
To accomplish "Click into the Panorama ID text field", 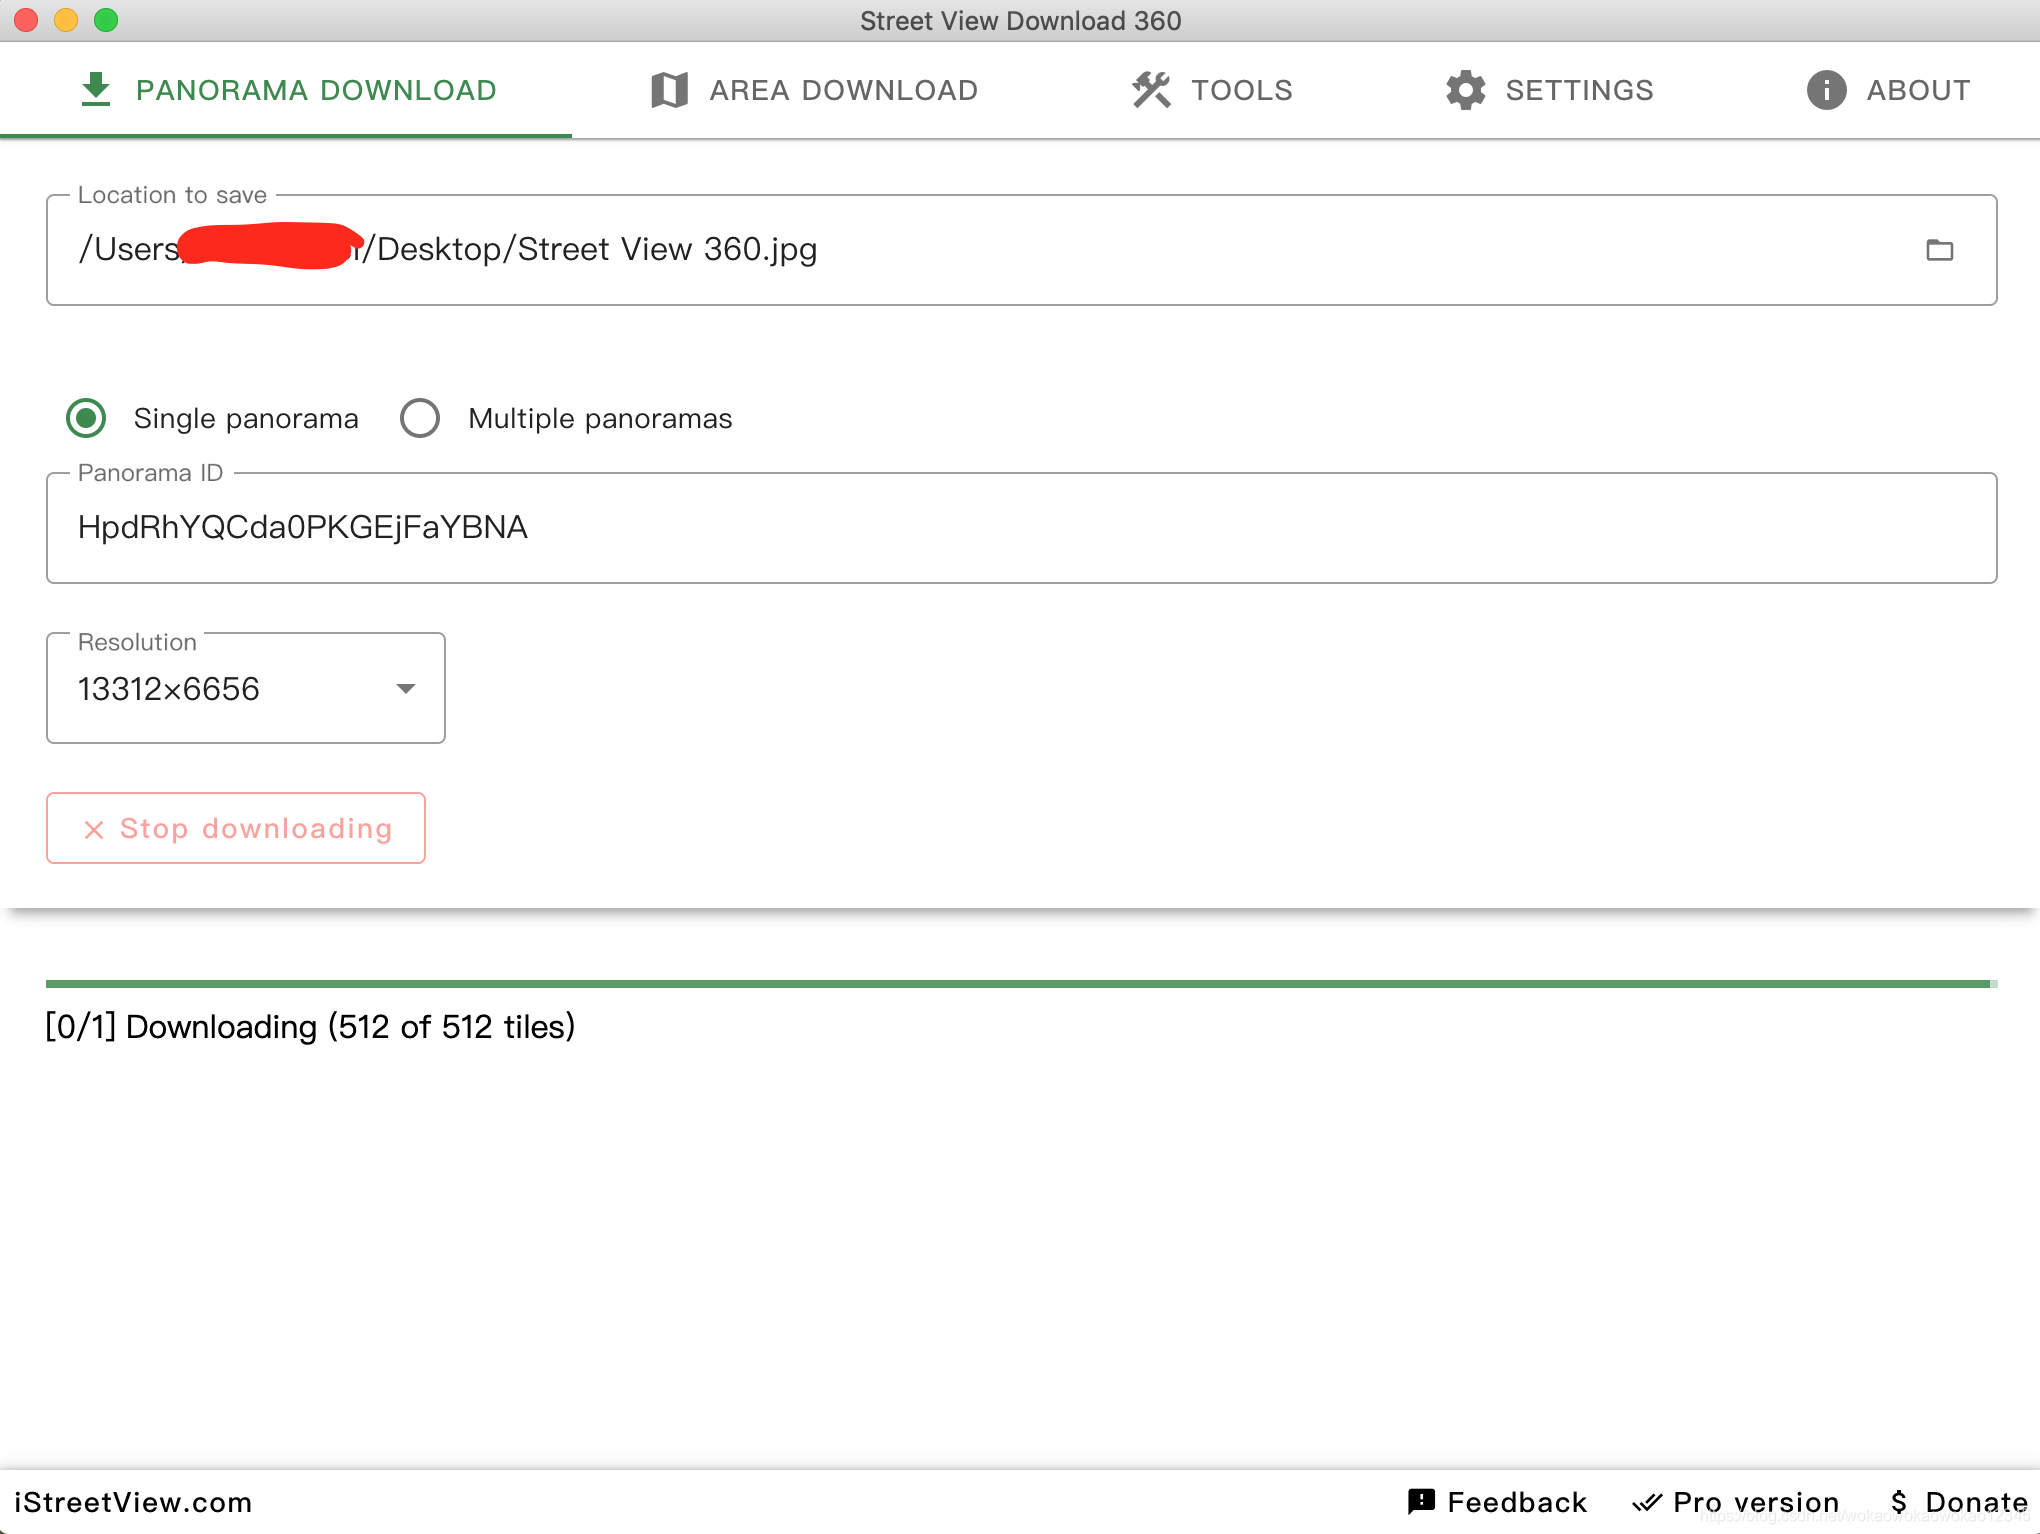I will tap(1020, 528).
